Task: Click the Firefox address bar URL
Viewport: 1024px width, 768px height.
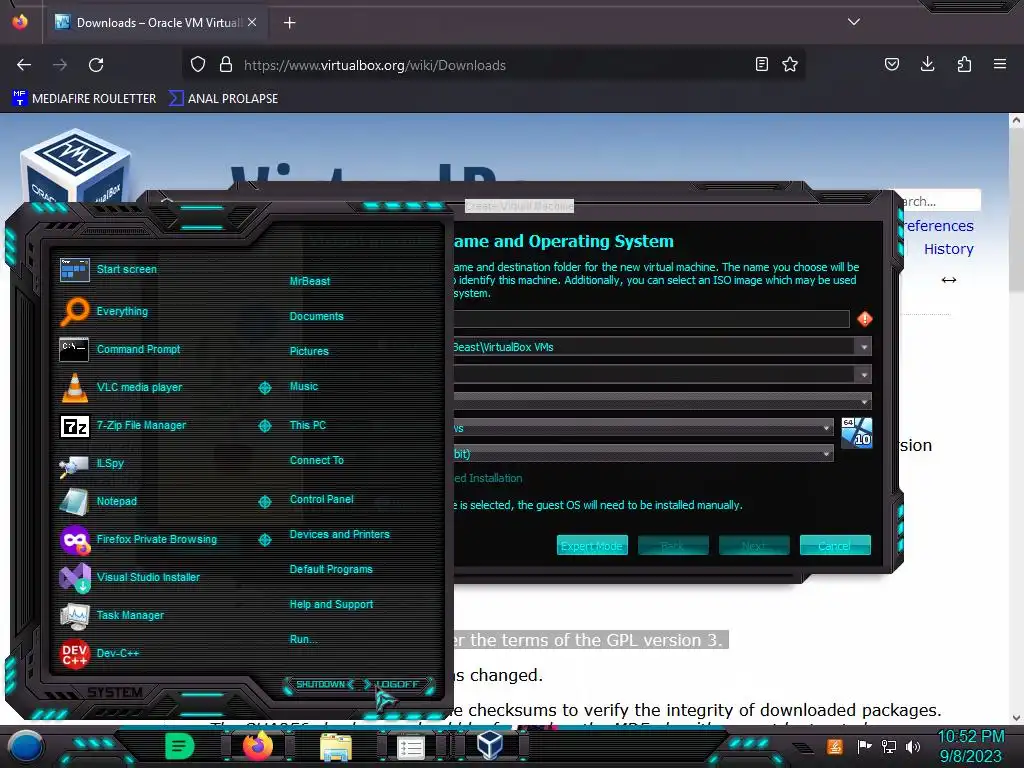Action: [x=375, y=65]
